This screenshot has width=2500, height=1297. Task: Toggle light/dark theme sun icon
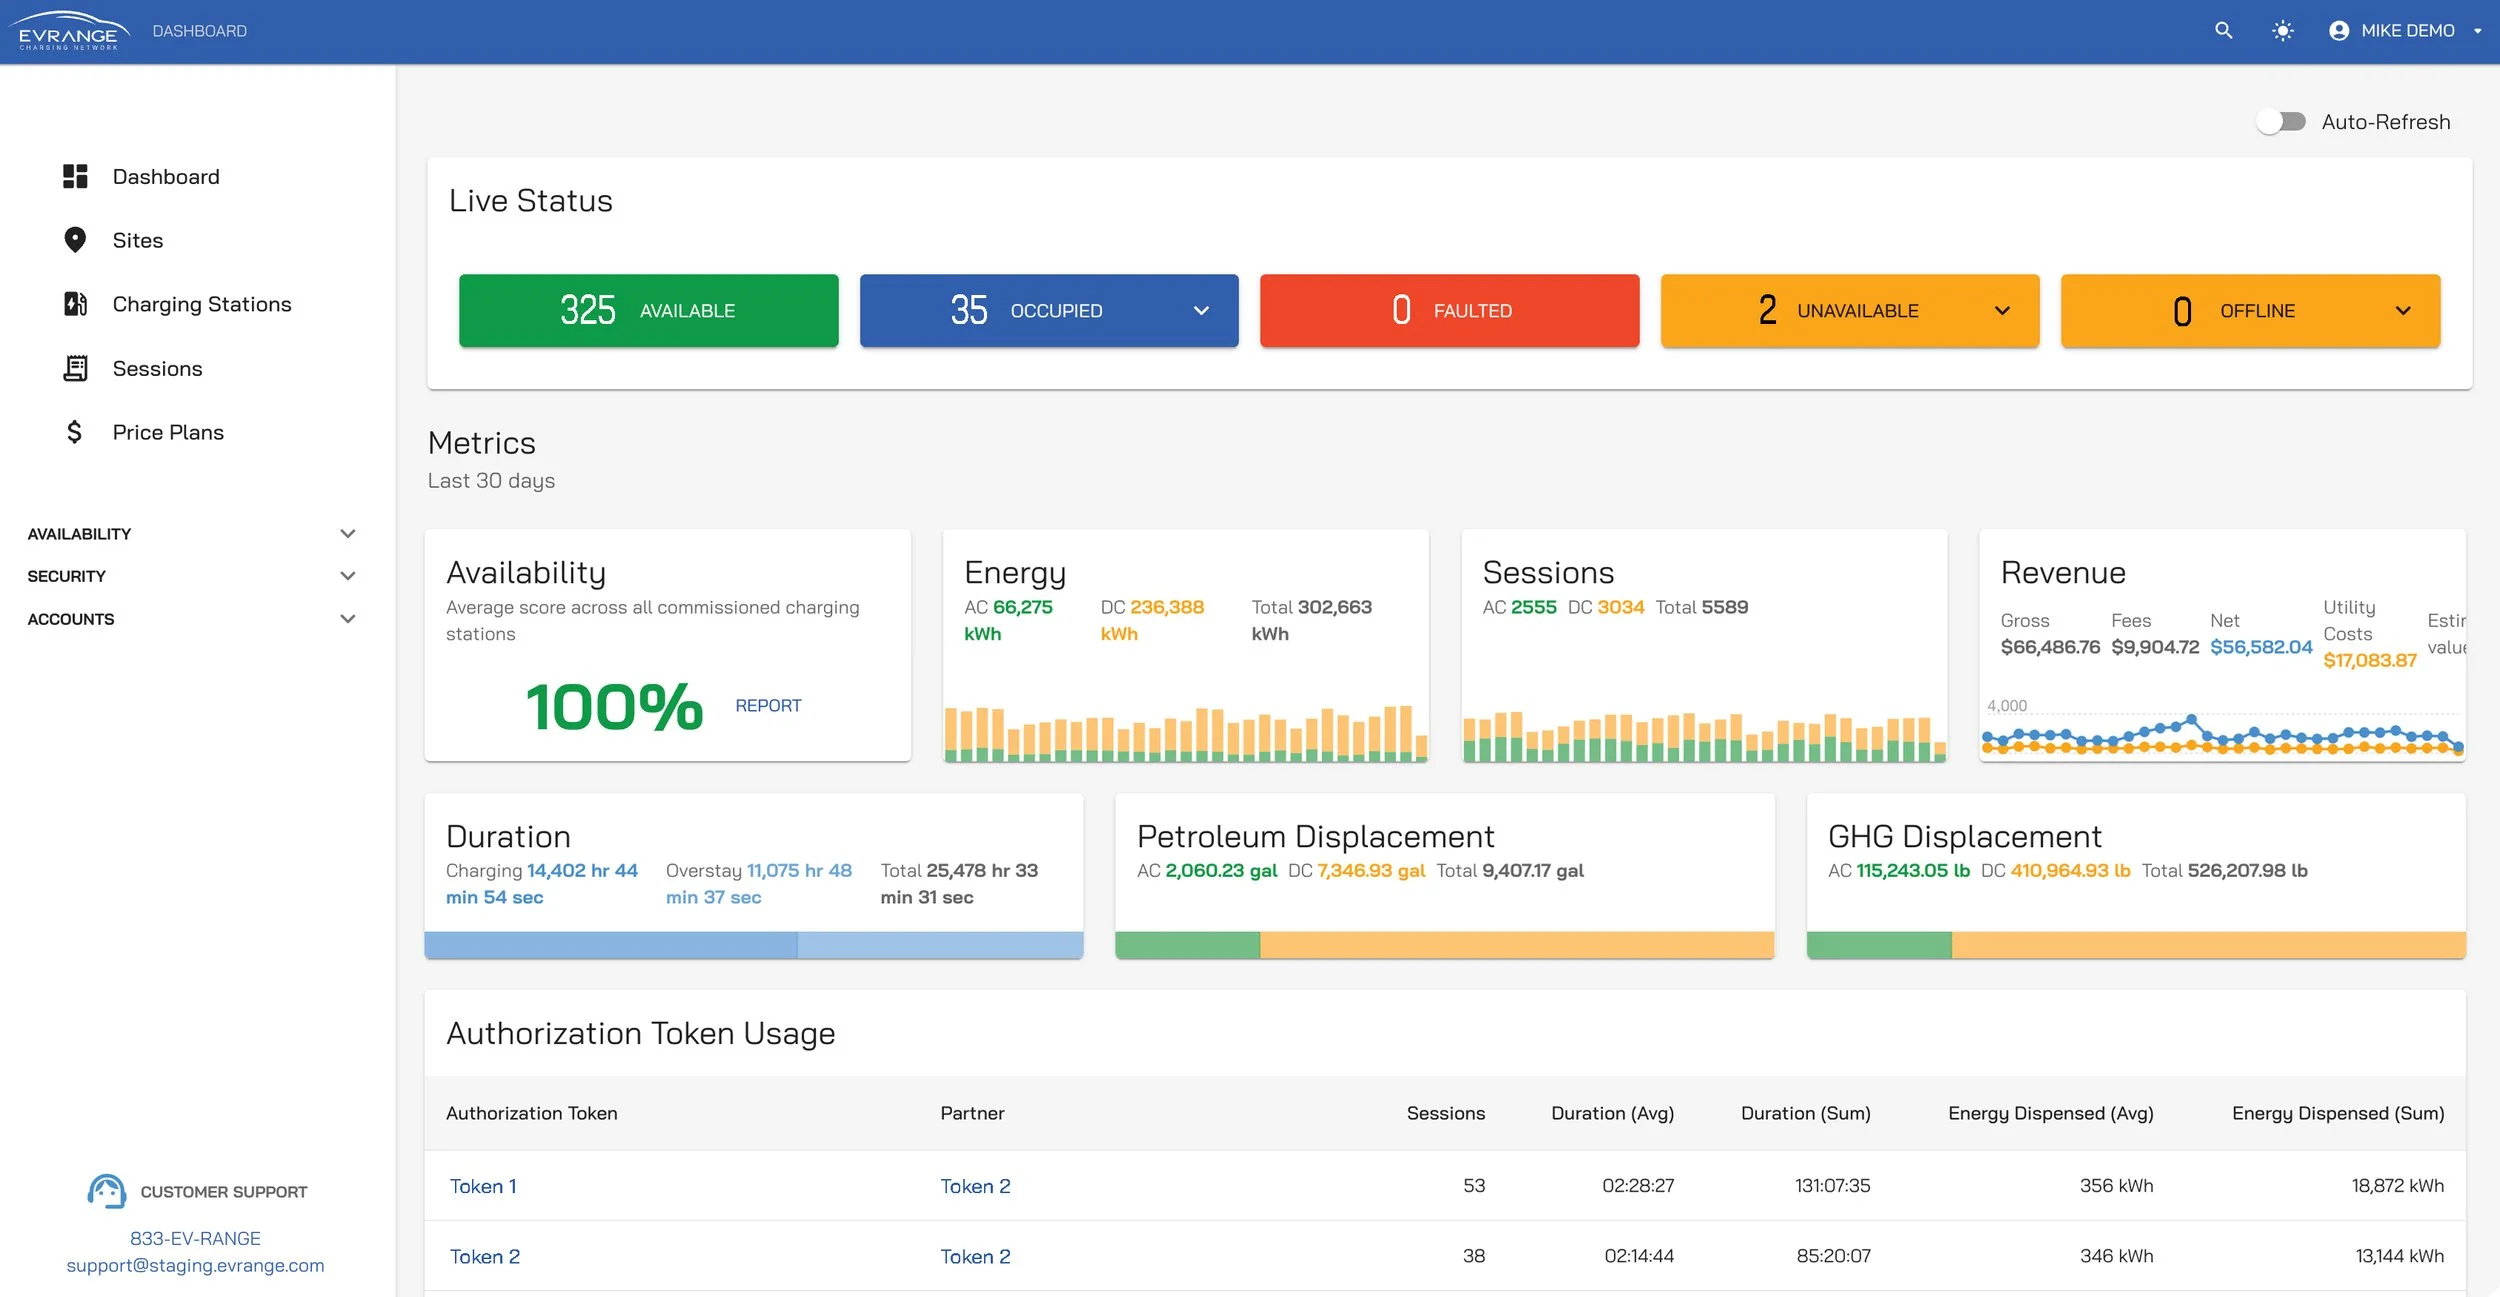pyautogui.click(x=2282, y=31)
